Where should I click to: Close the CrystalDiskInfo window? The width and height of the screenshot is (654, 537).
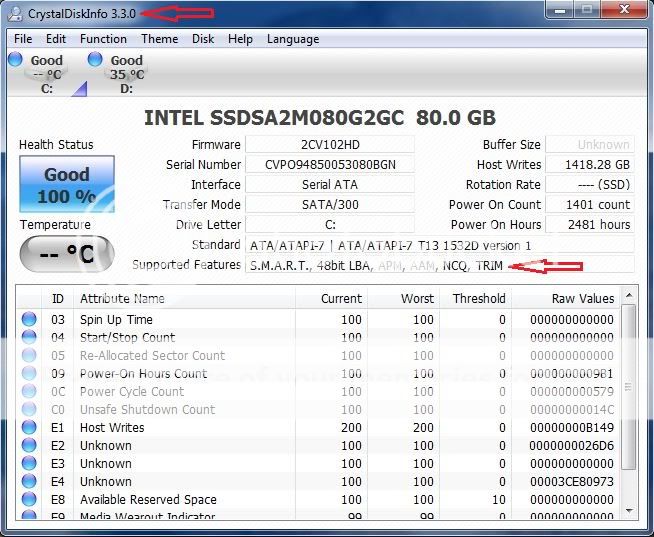coord(624,9)
